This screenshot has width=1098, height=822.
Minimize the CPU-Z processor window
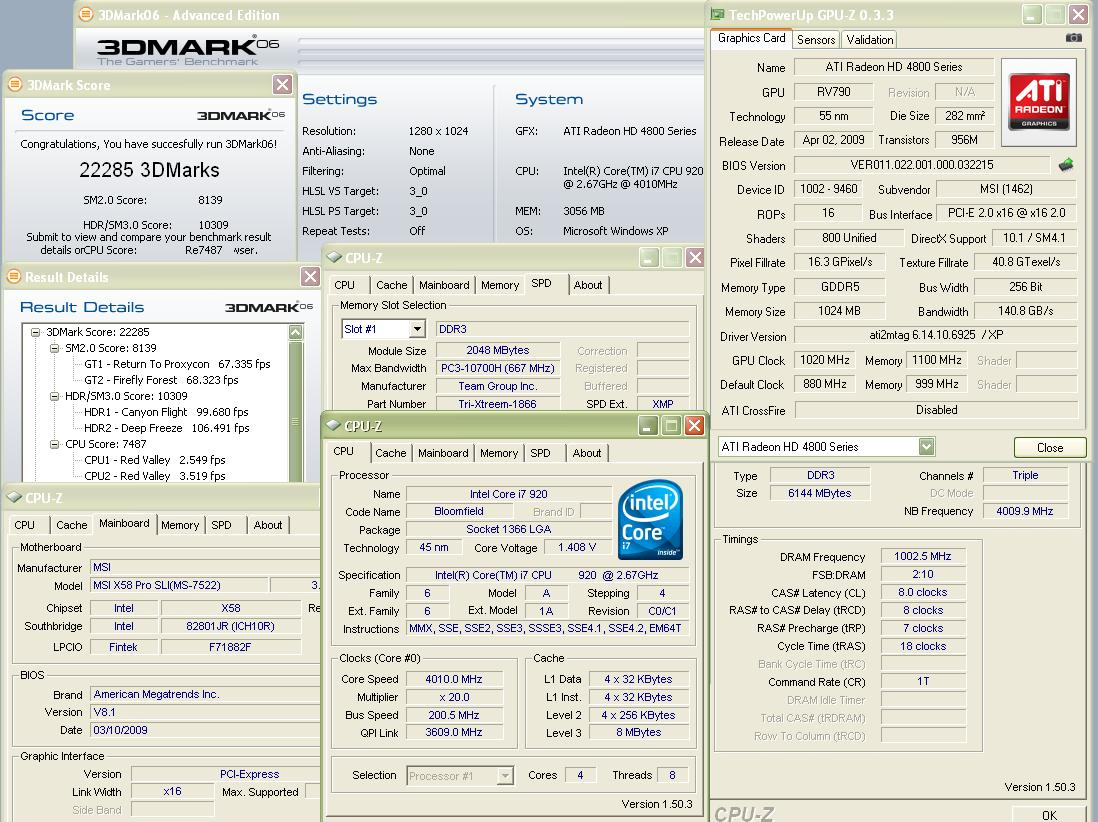(x=648, y=426)
